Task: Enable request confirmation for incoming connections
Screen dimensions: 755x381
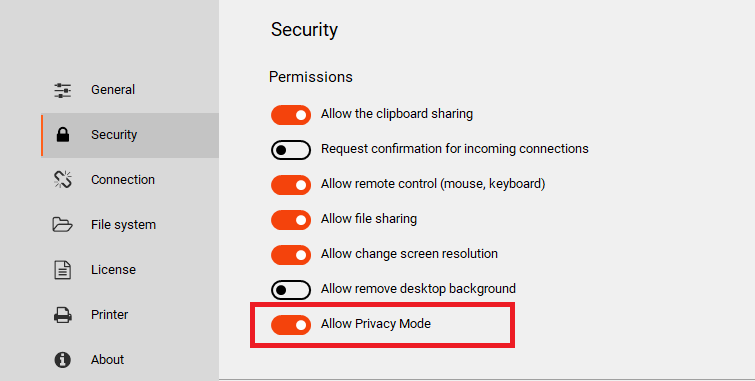Action: tap(291, 150)
